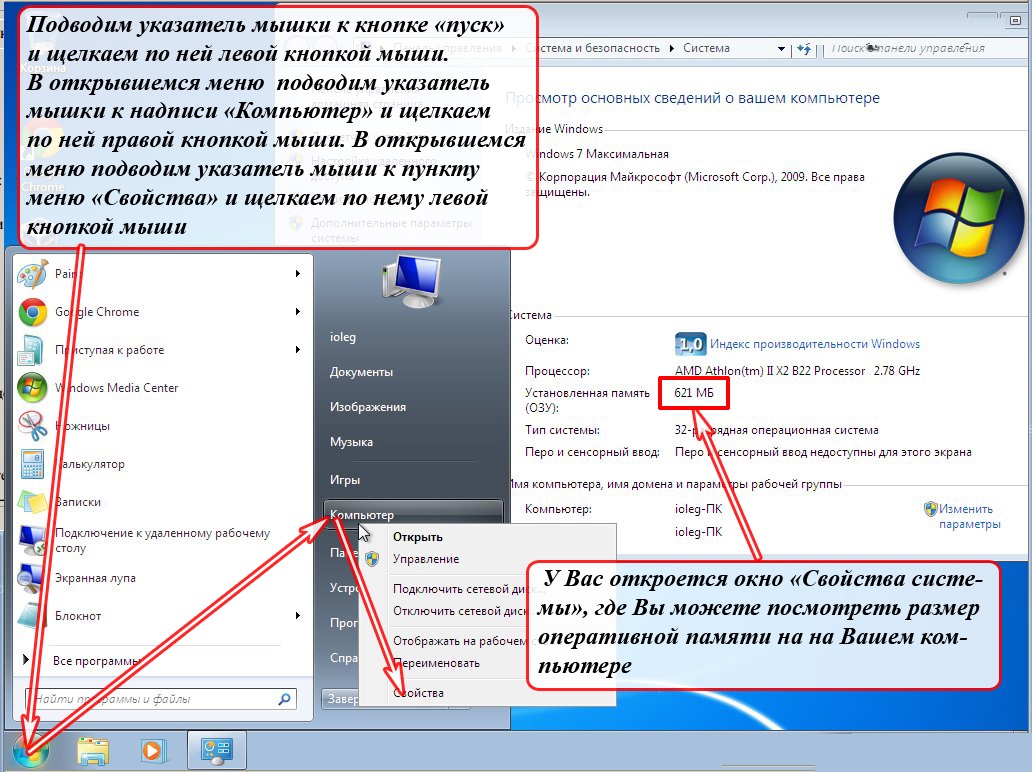Screen dimensions: 1032x772
Task: Open ioleg user folder link
Action: pos(342,337)
